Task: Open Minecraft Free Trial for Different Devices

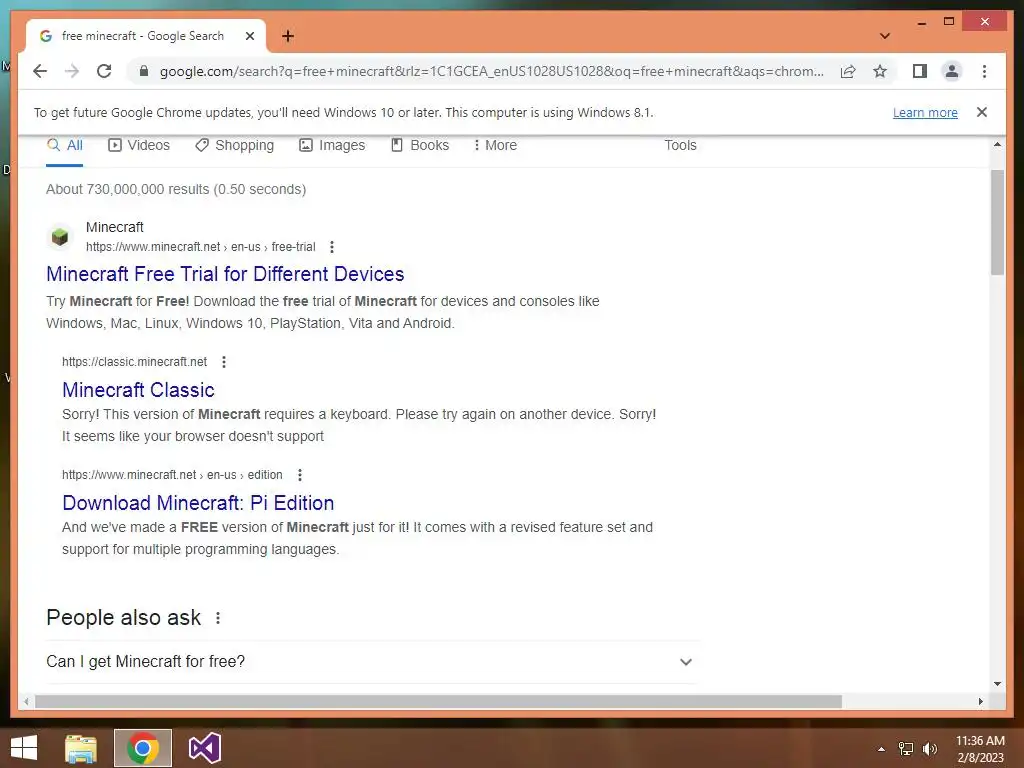Action: click(x=225, y=274)
